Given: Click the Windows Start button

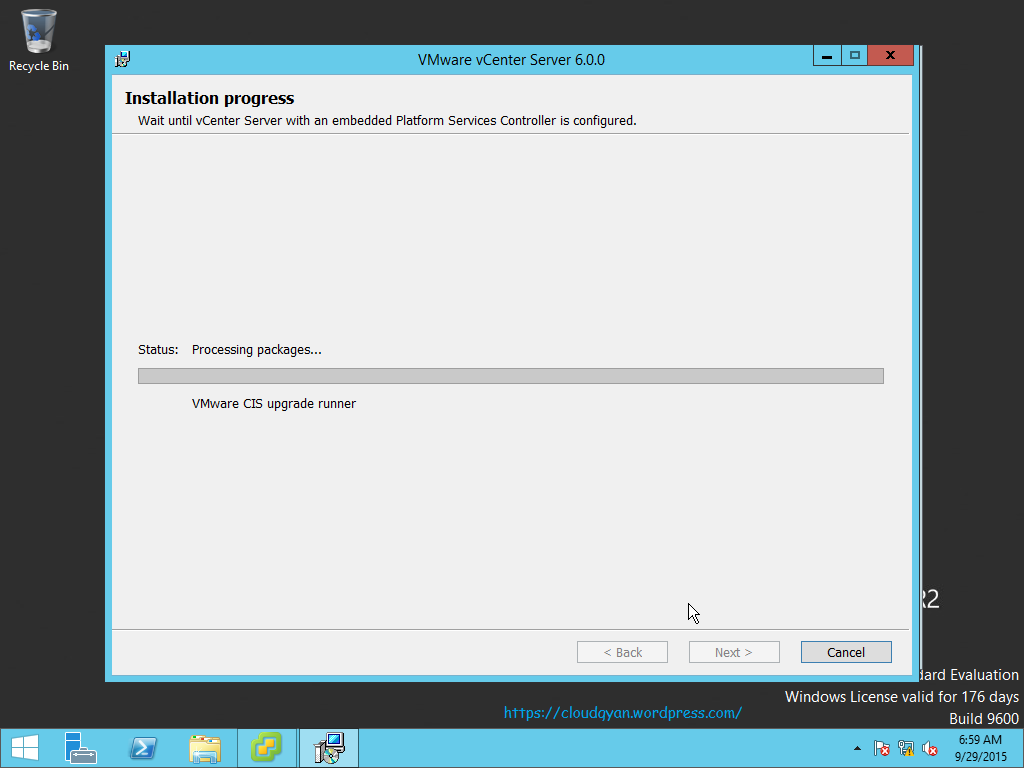Looking at the screenshot, I should coord(24,747).
